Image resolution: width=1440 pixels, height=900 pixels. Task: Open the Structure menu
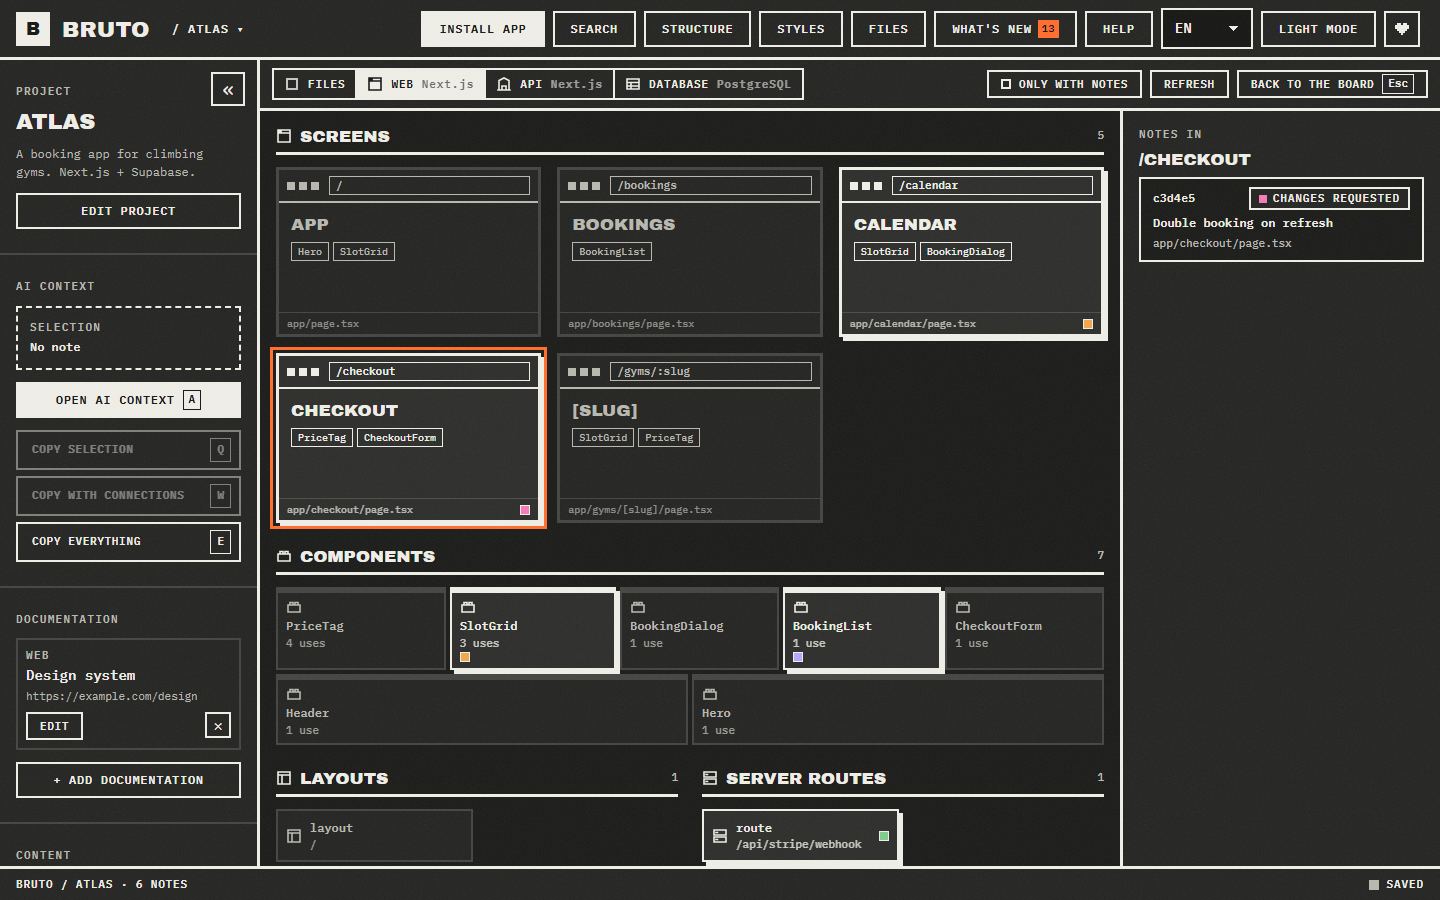point(697,29)
